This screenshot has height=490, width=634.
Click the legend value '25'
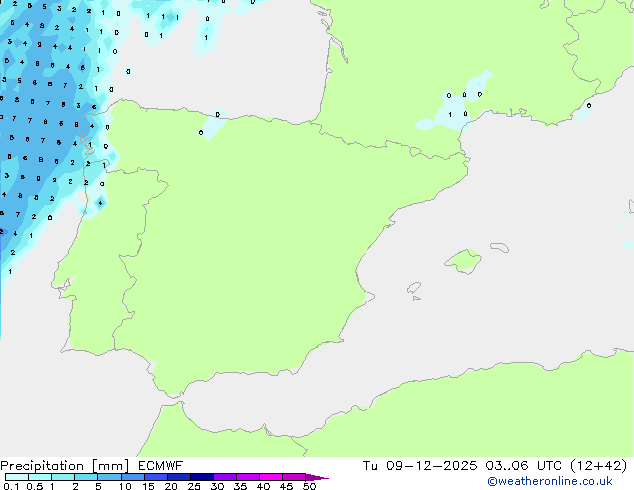coord(194,486)
